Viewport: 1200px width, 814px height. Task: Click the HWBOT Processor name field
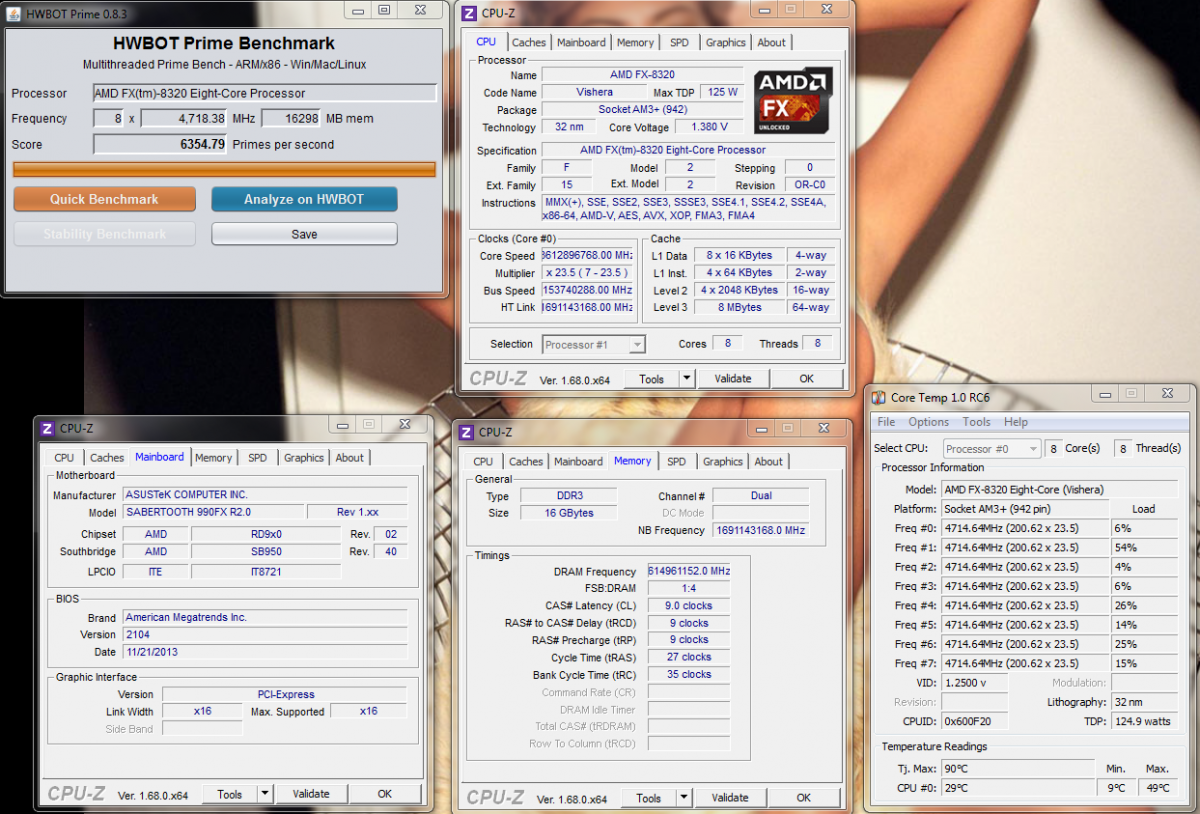coord(265,93)
